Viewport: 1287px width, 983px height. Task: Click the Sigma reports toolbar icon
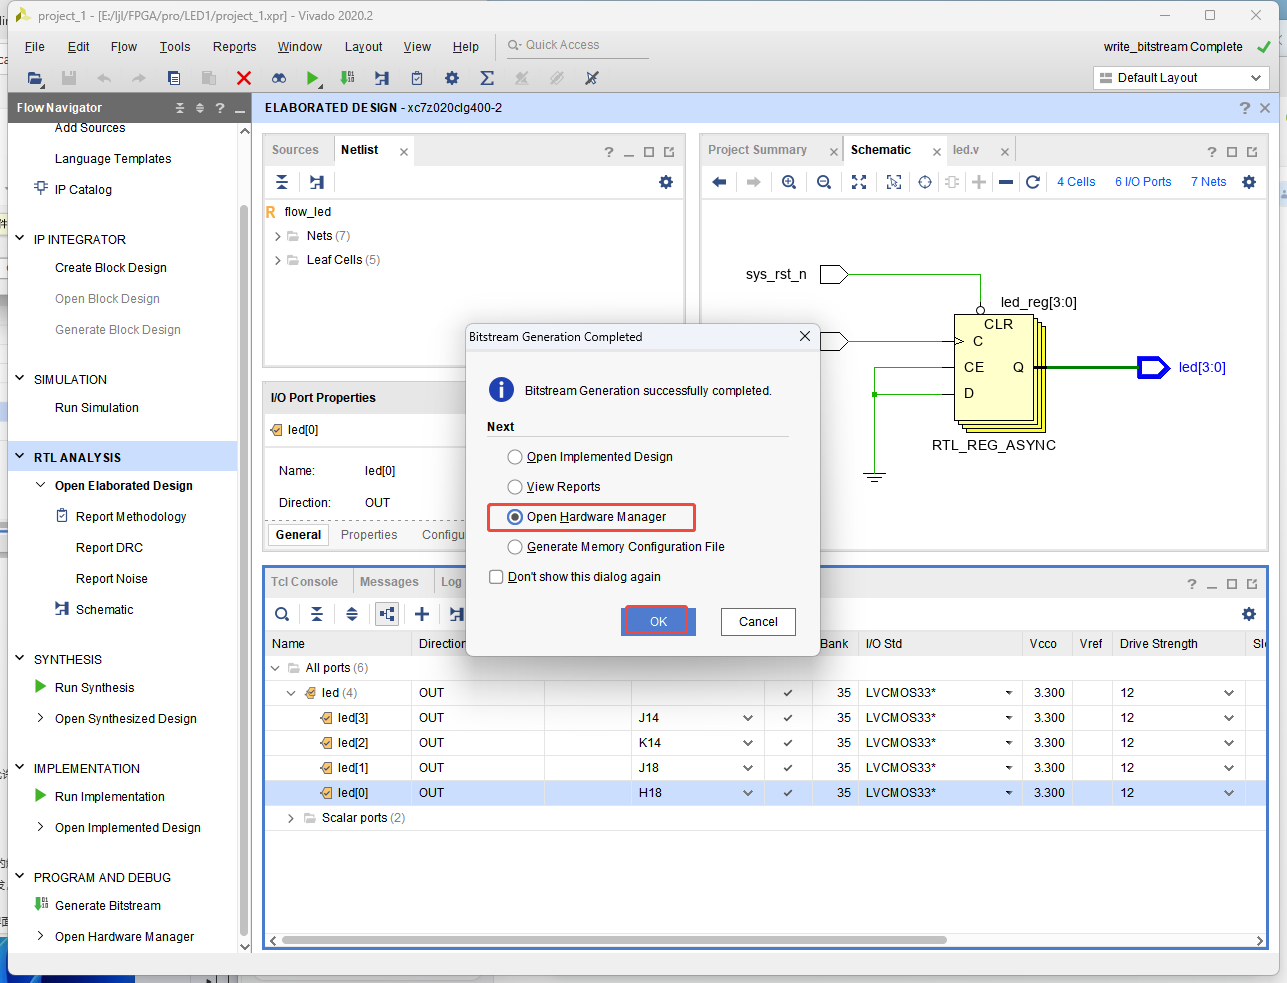[x=487, y=78]
